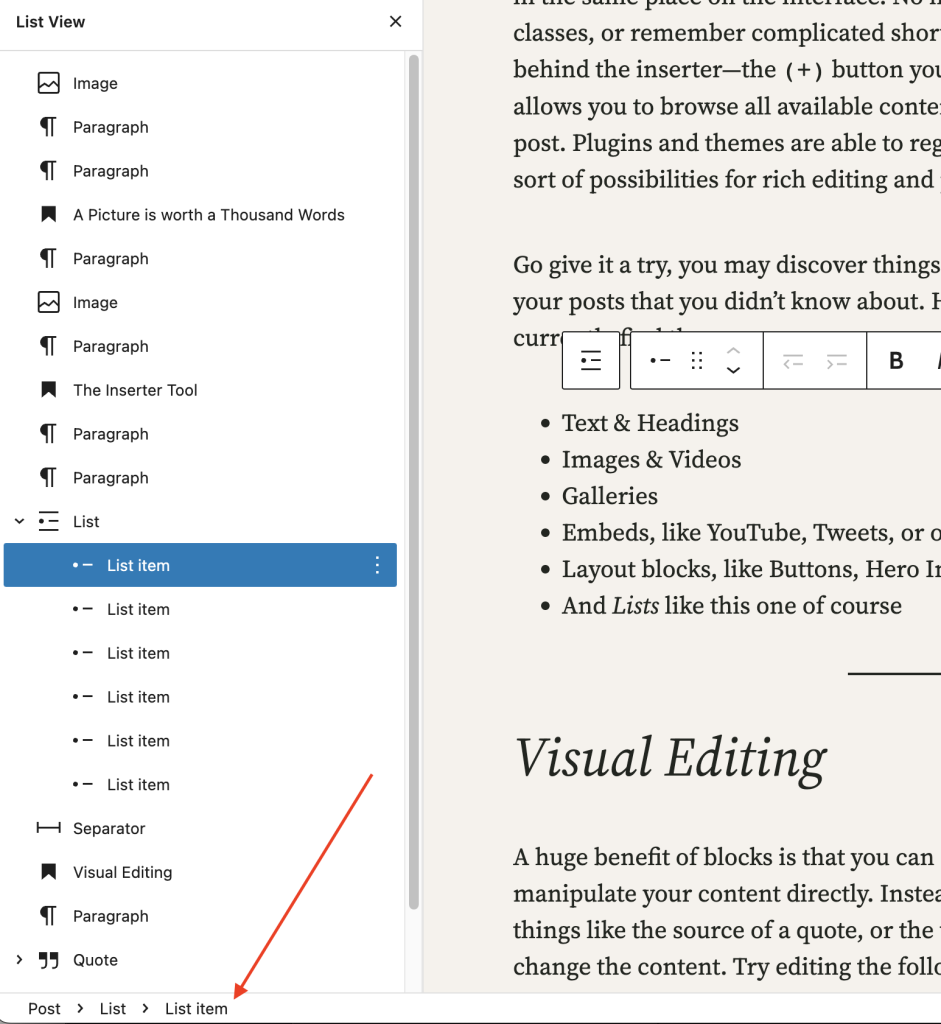Select 'A Picture is worth a Thousand Words'

[x=208, y=215]
